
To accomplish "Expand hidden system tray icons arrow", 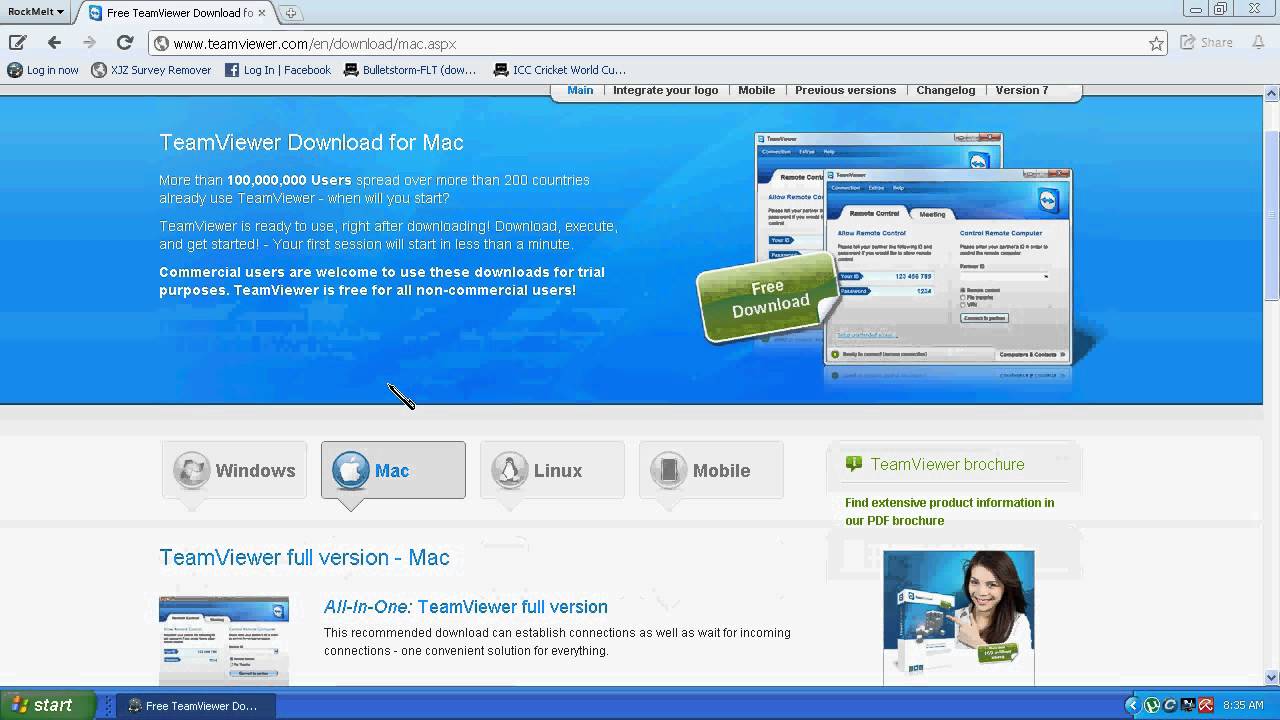I will point(1132,705).
